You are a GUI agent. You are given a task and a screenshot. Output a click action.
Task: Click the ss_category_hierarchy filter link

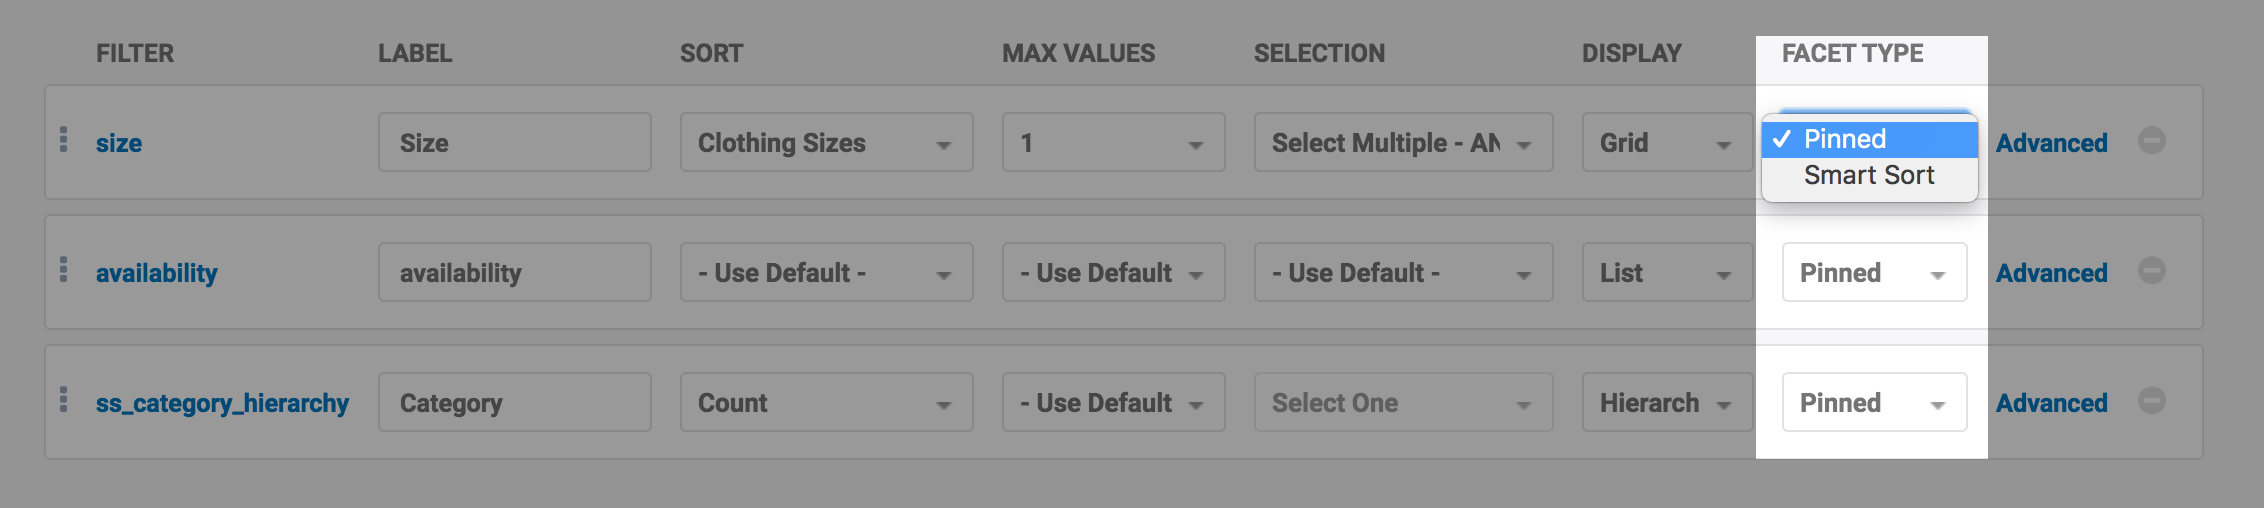222,403
